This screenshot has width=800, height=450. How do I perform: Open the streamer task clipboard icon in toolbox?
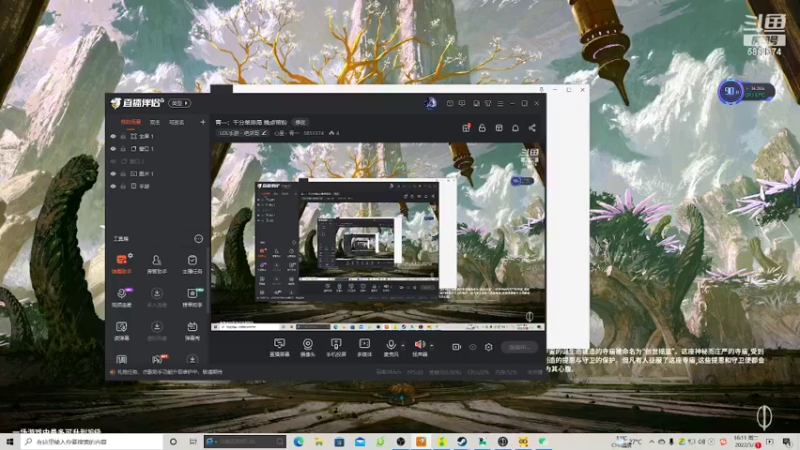point(192,264)
